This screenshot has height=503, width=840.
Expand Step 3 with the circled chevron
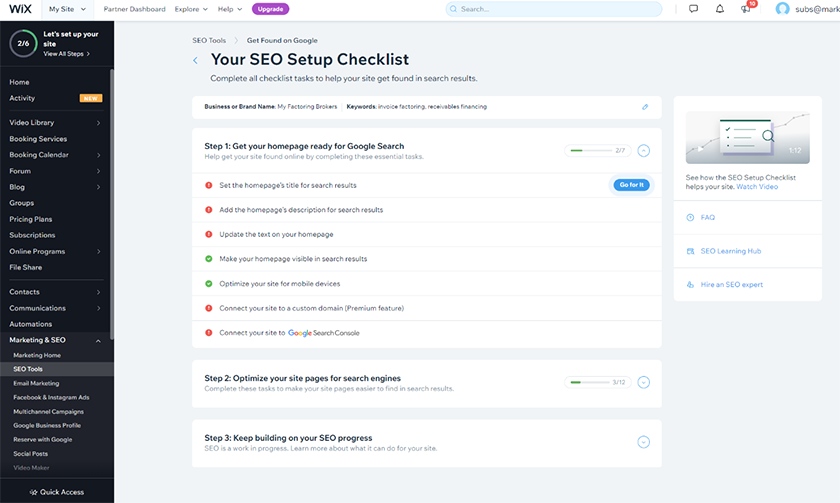point(643,442)
